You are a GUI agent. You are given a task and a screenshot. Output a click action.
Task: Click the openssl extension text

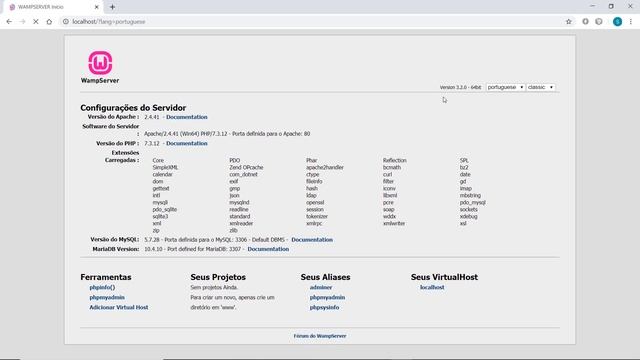[x=315, y=202]
